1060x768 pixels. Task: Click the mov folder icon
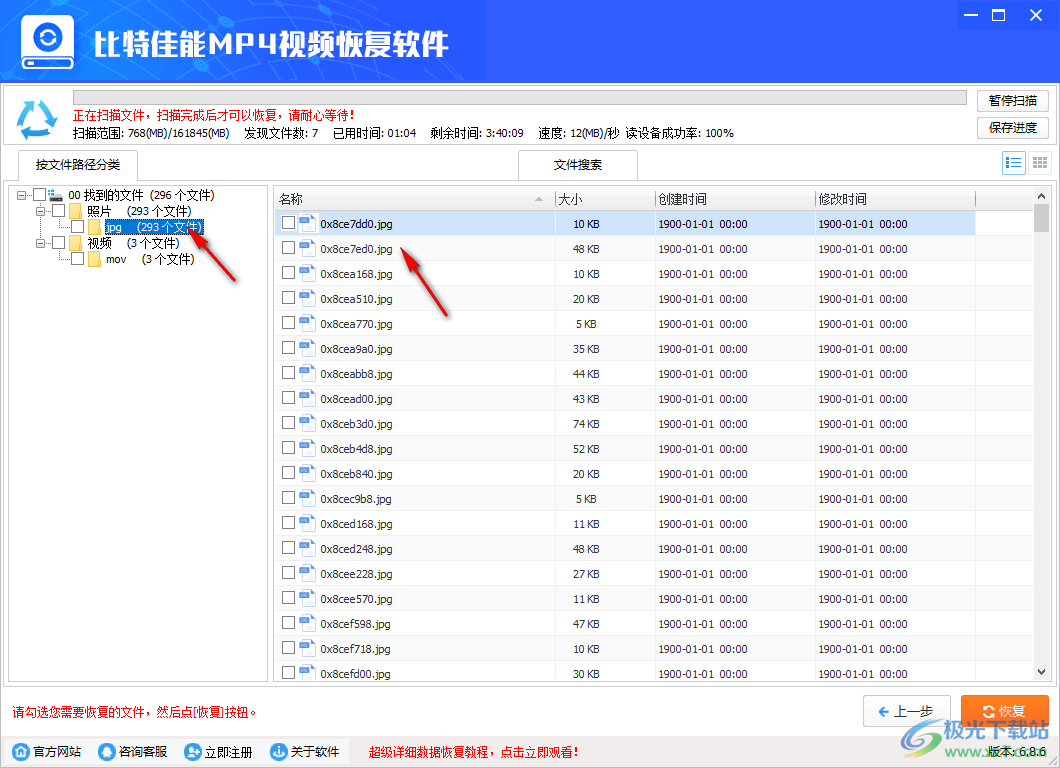coord(94,259)
